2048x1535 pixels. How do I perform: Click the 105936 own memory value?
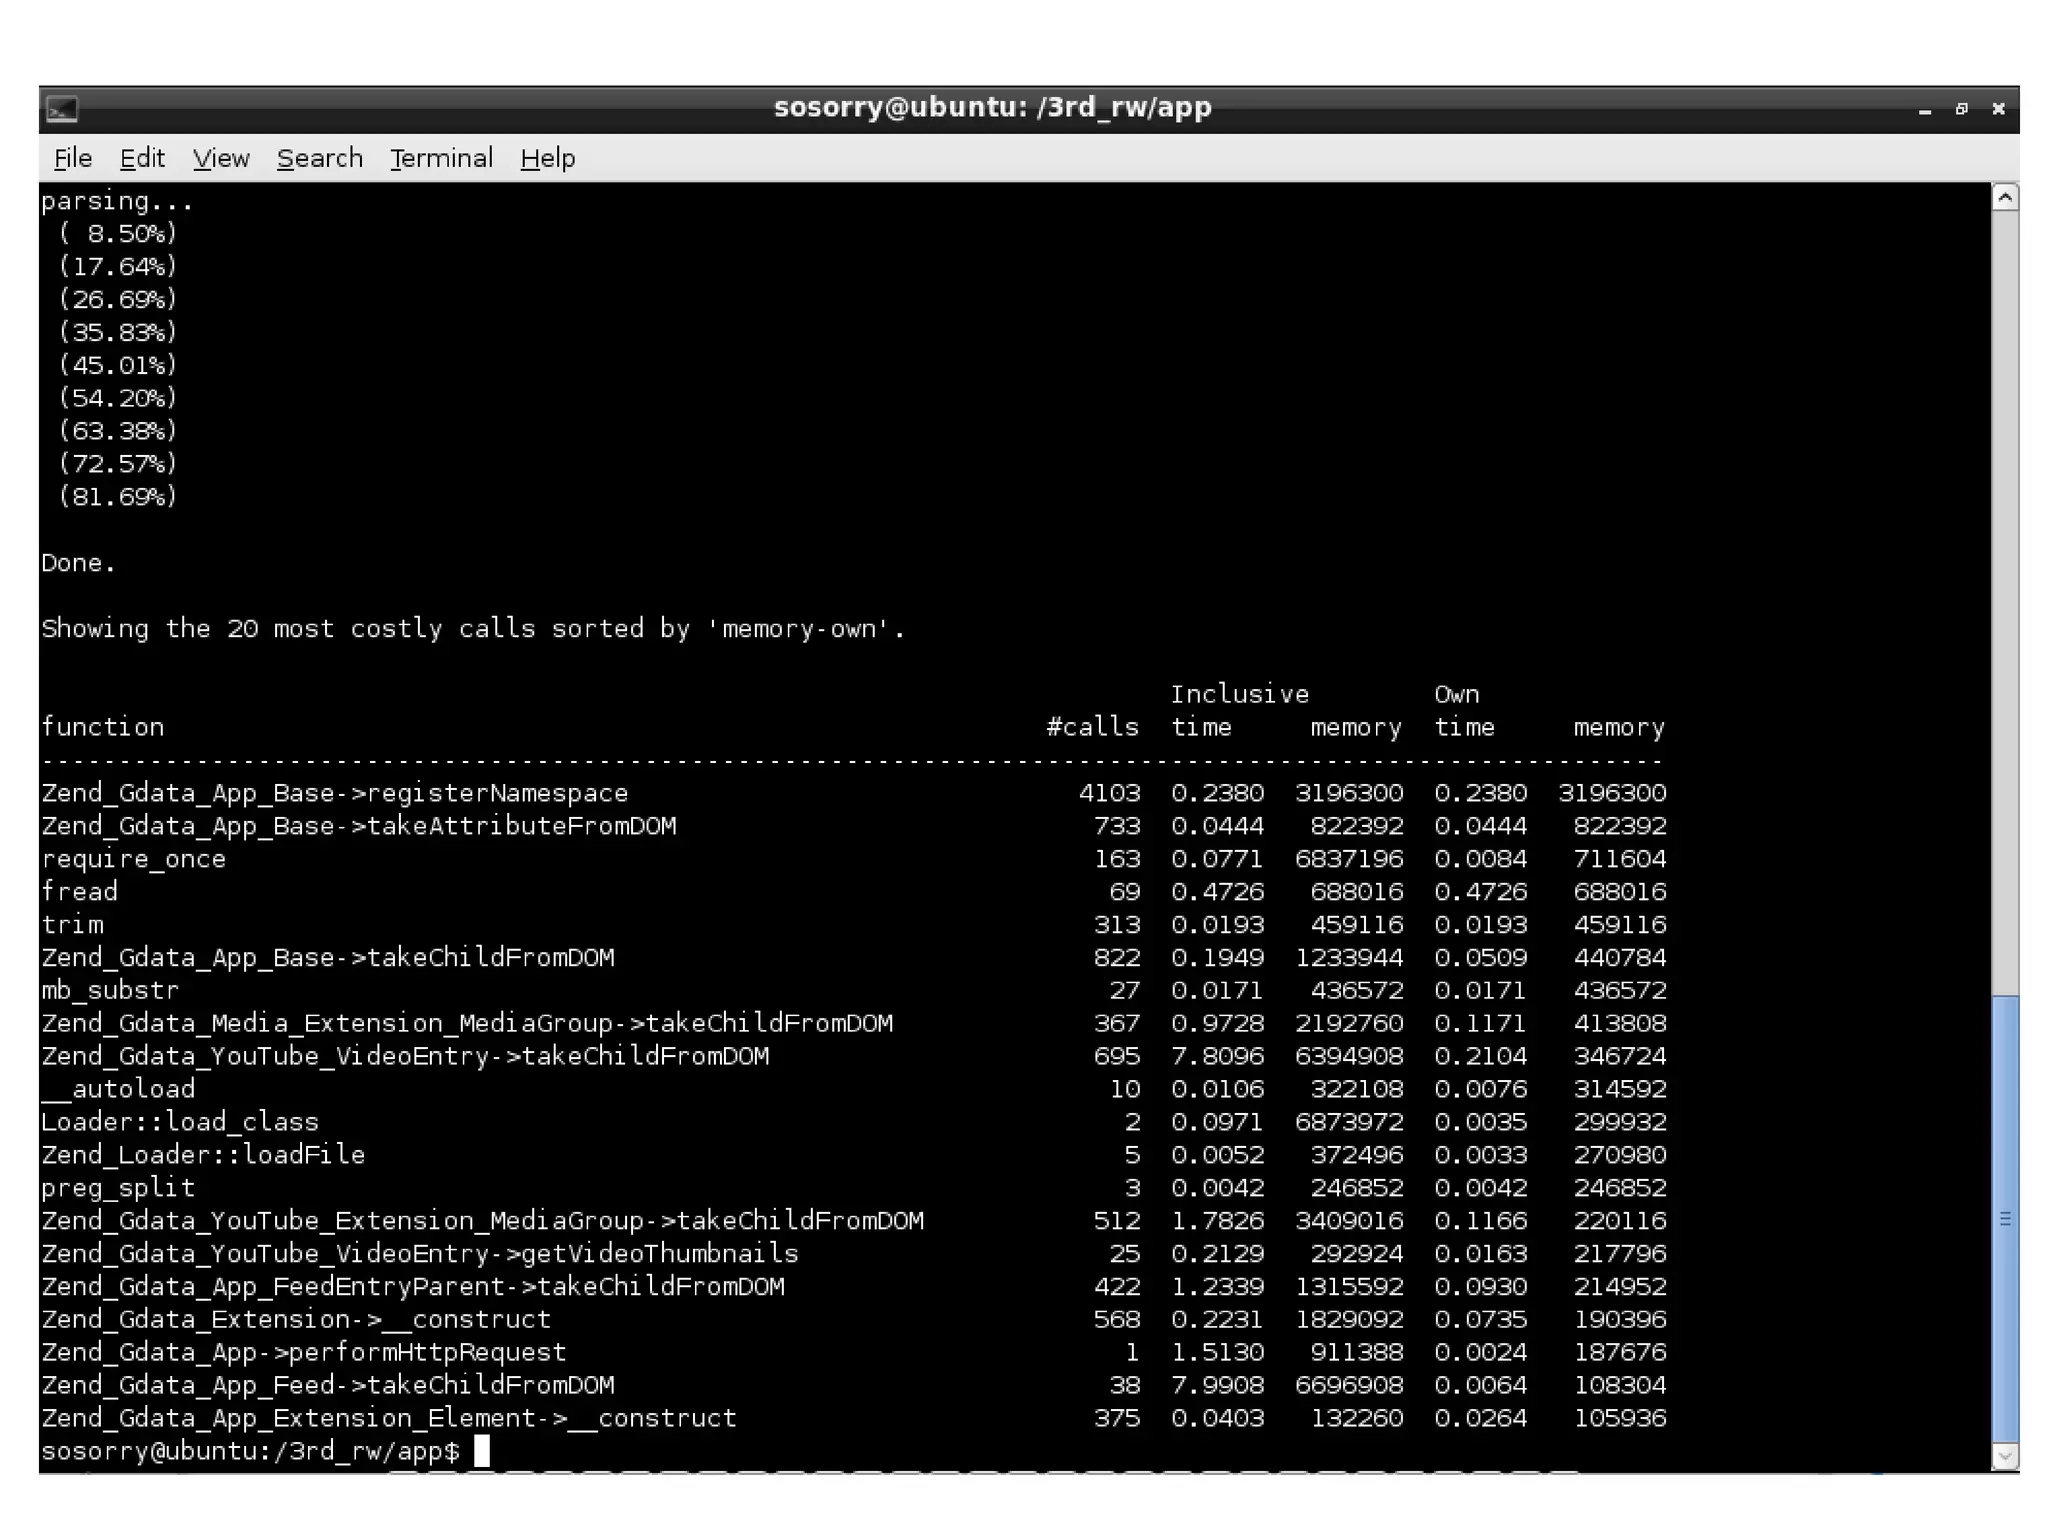click(1620, 1418)
